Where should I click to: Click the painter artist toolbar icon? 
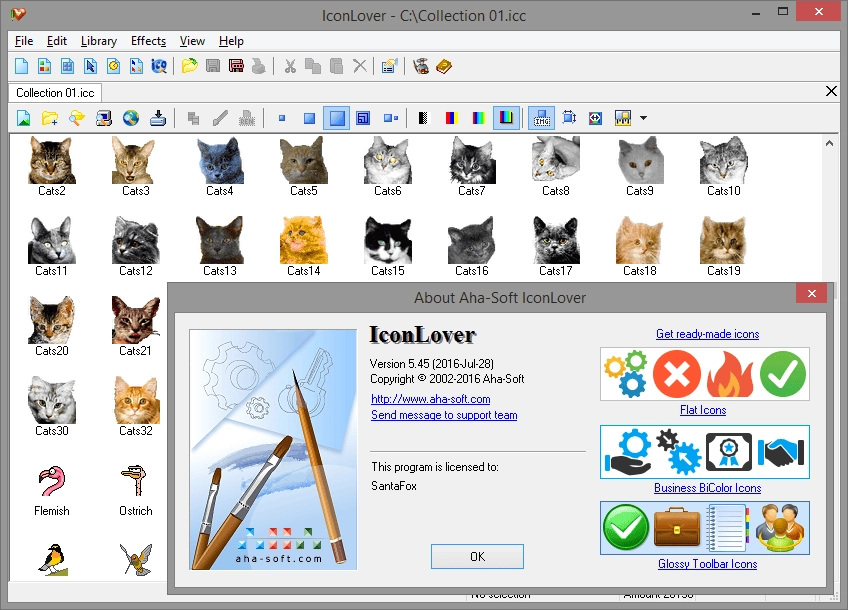pos(421,66)
